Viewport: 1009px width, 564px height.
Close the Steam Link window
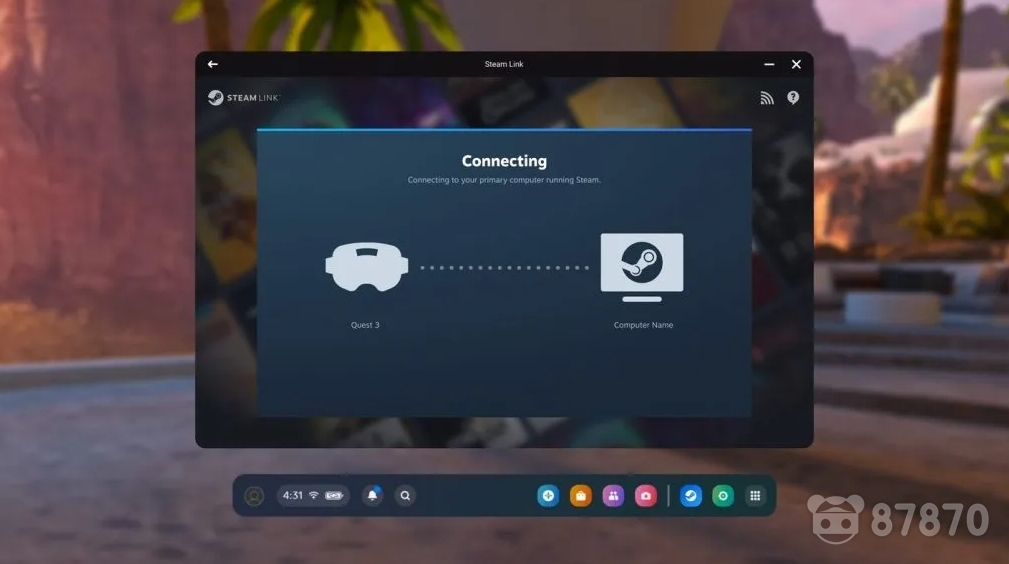tap(796, 64)
